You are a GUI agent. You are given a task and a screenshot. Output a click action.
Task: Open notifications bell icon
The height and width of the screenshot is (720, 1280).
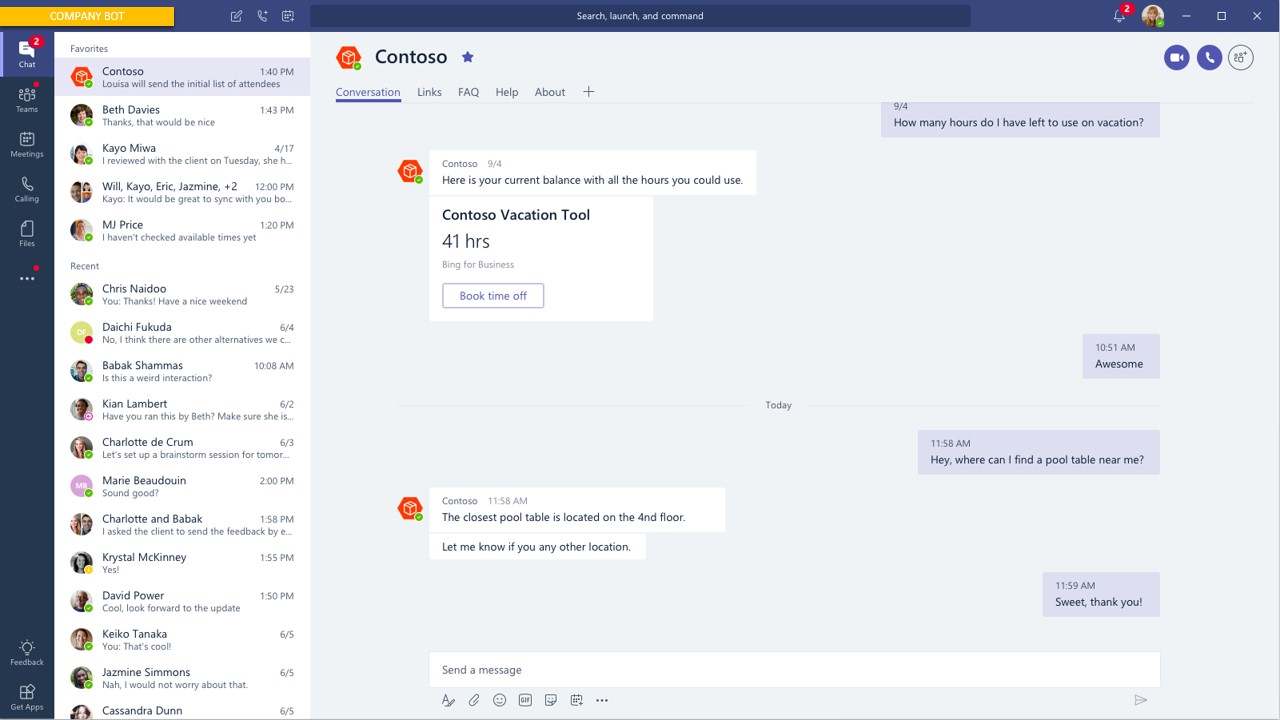tap(1120, 16)
